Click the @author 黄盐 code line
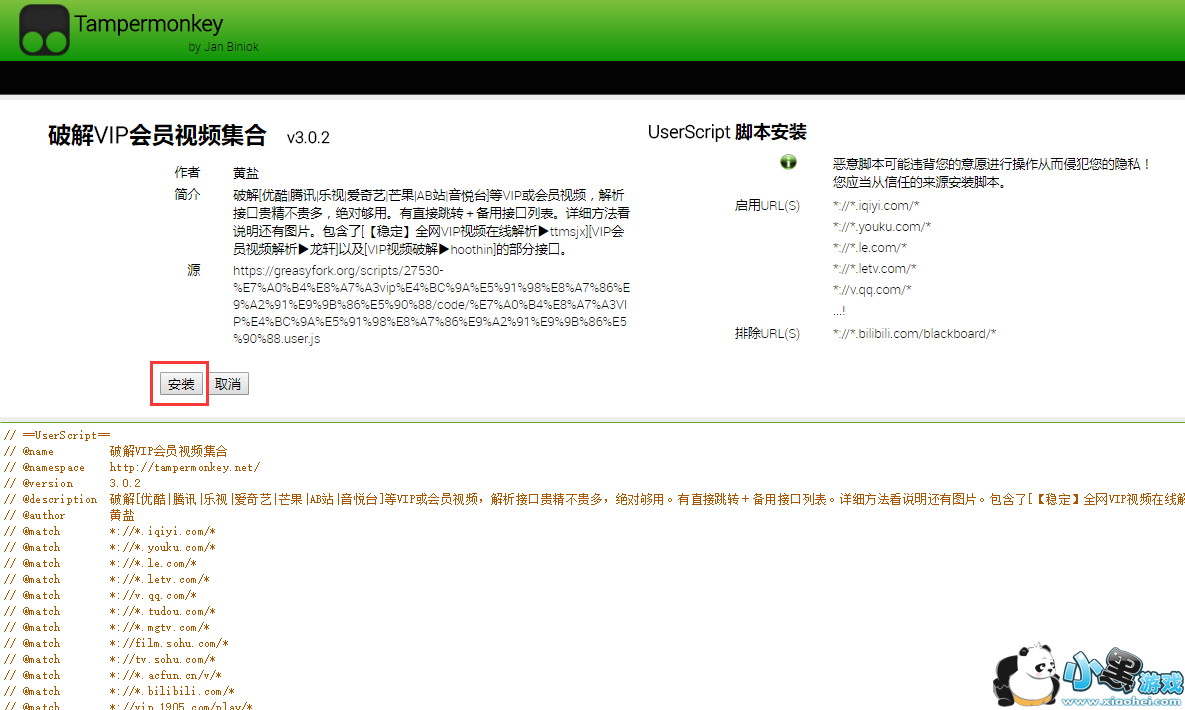The width and height of the screenshot is (1185, 710). click(x=70, y=515)
